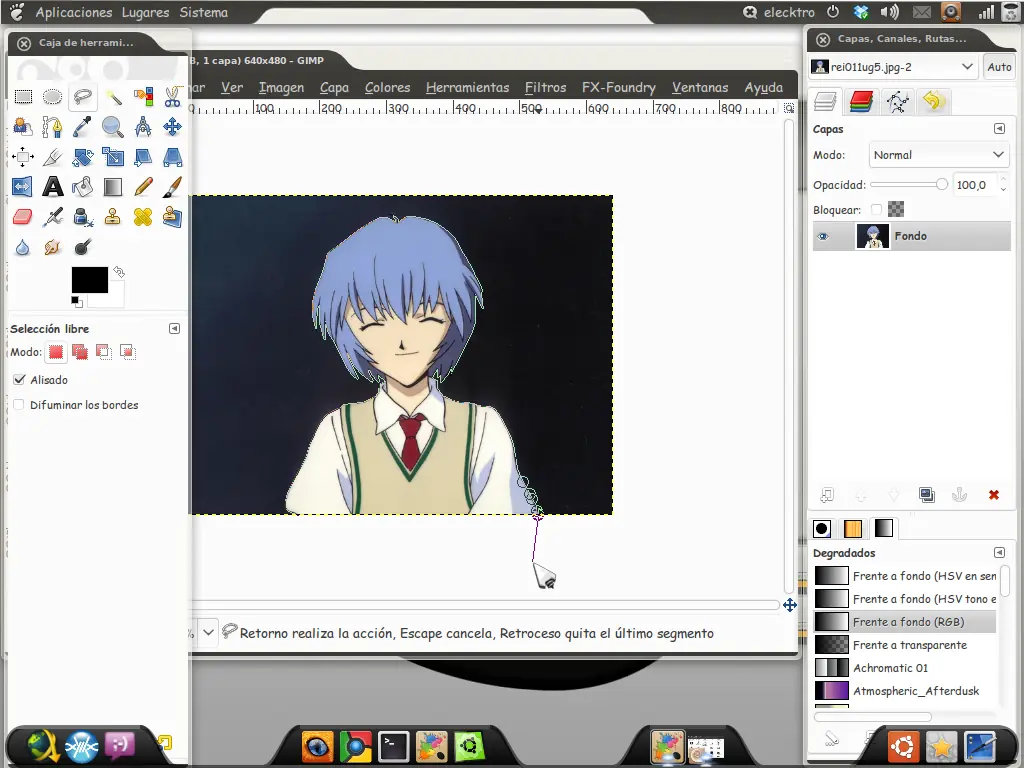Select the Rotate tool

click(82, 157)
